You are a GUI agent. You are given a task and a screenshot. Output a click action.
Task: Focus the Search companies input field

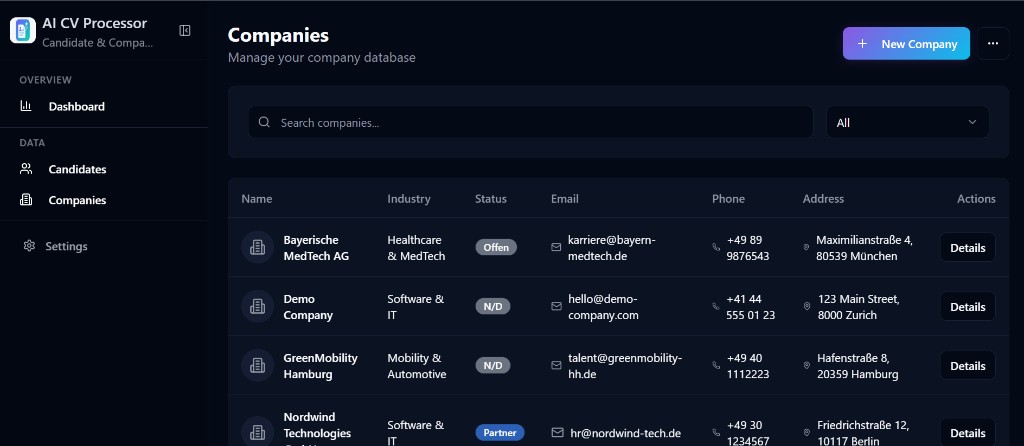click(530, 122)
